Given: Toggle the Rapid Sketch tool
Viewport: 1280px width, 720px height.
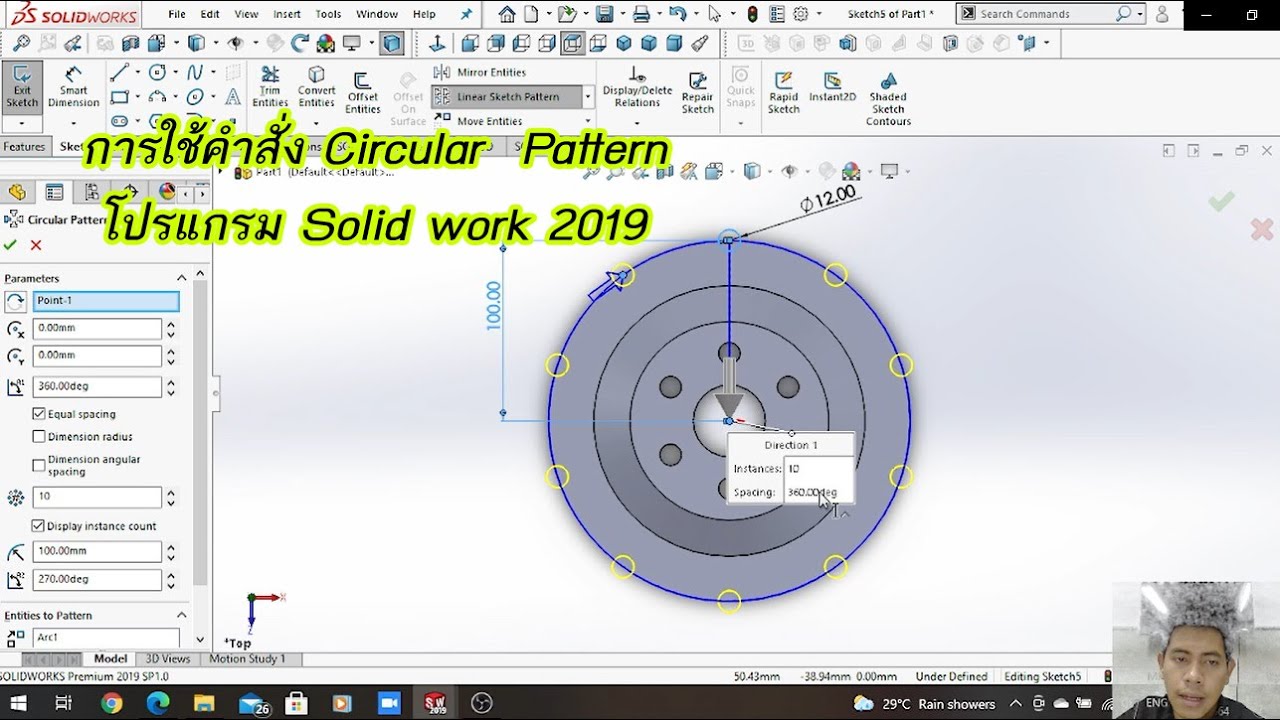Looking at the screenshot, I should (x=783, y=92).
